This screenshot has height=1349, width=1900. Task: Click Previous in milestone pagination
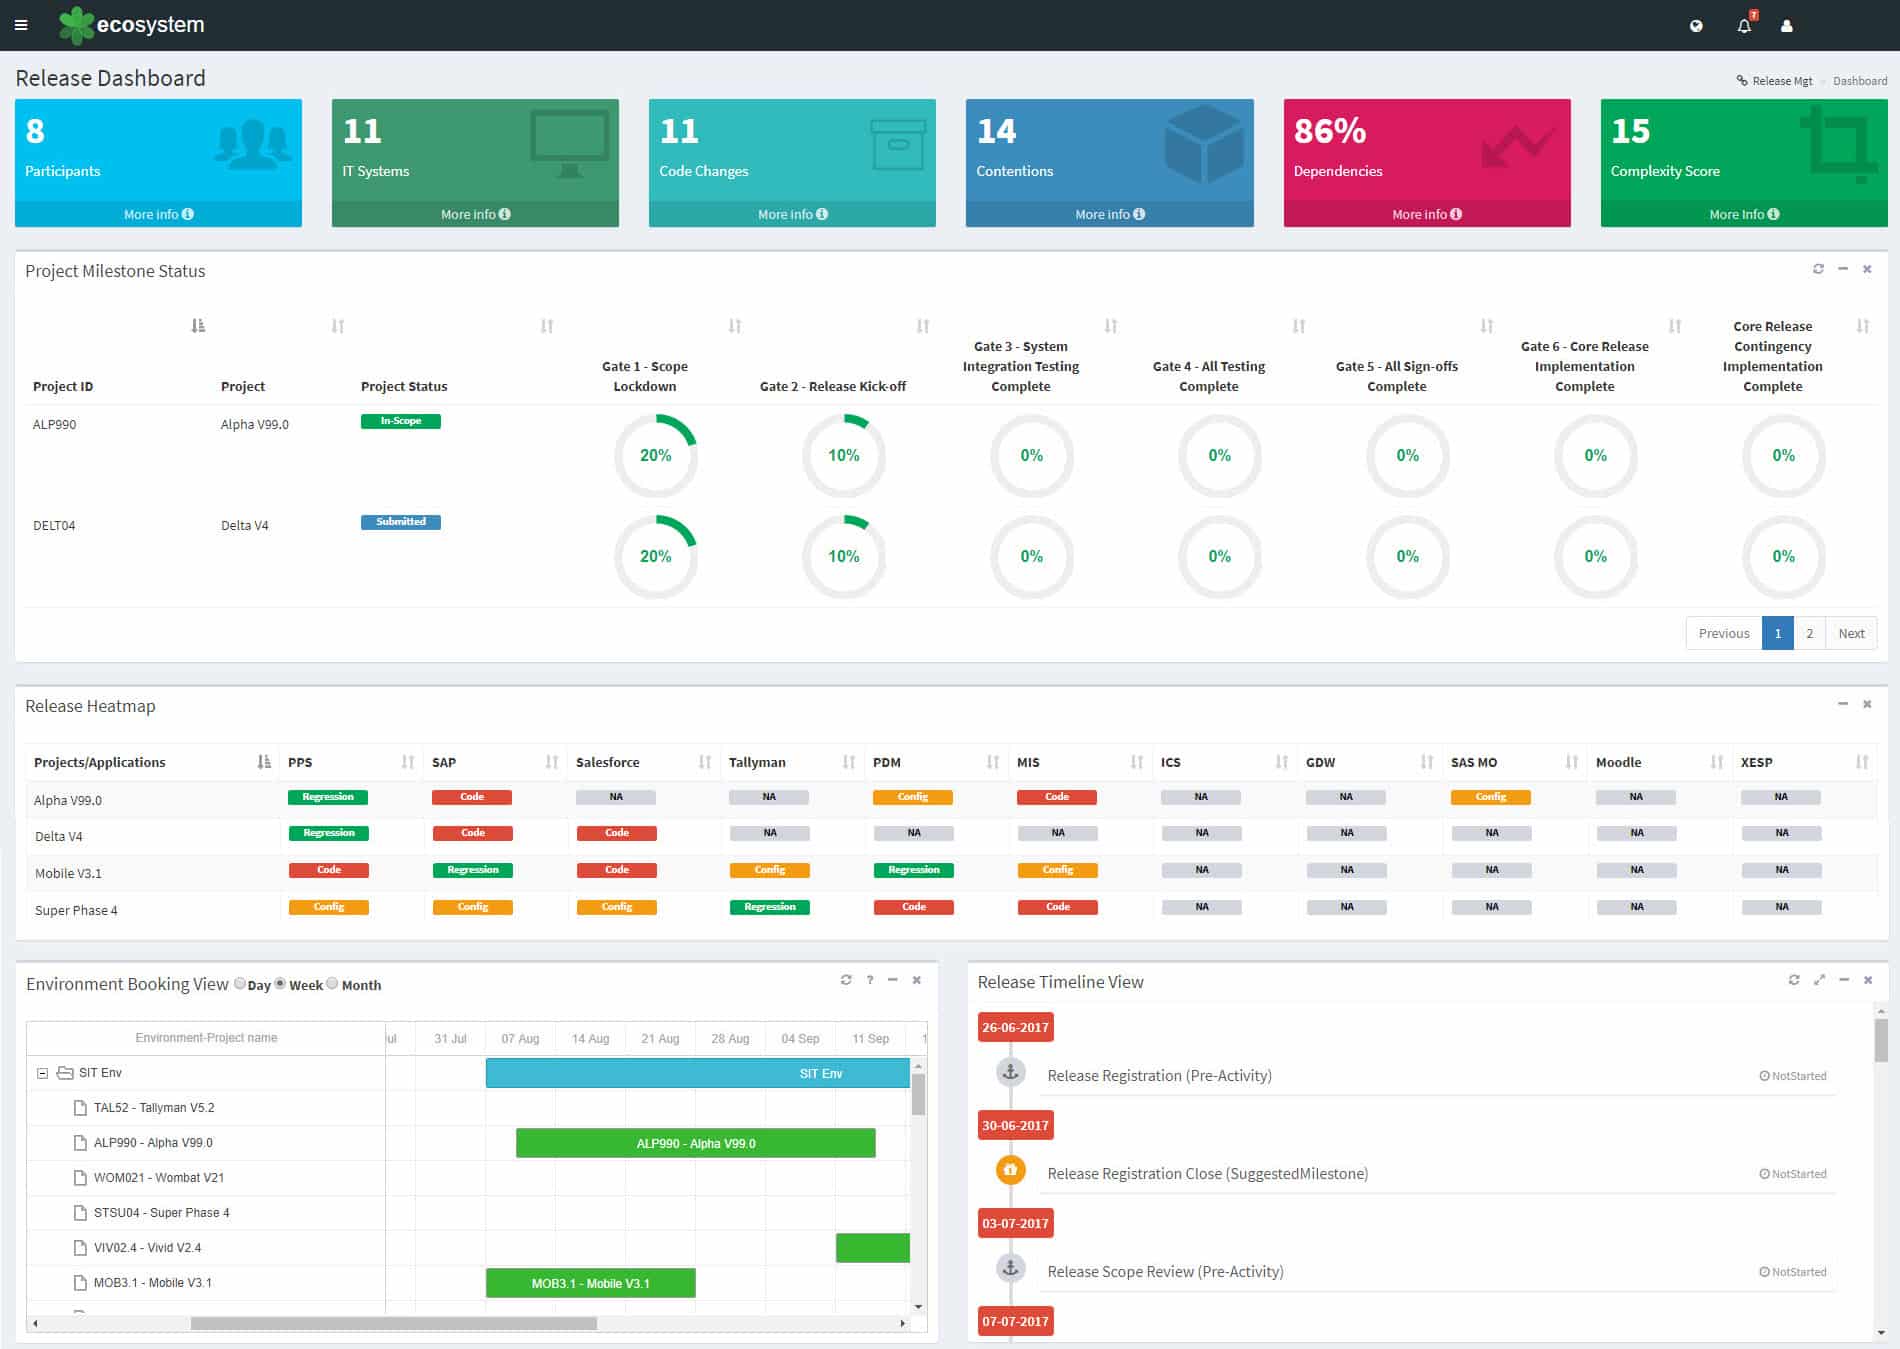1724,633
